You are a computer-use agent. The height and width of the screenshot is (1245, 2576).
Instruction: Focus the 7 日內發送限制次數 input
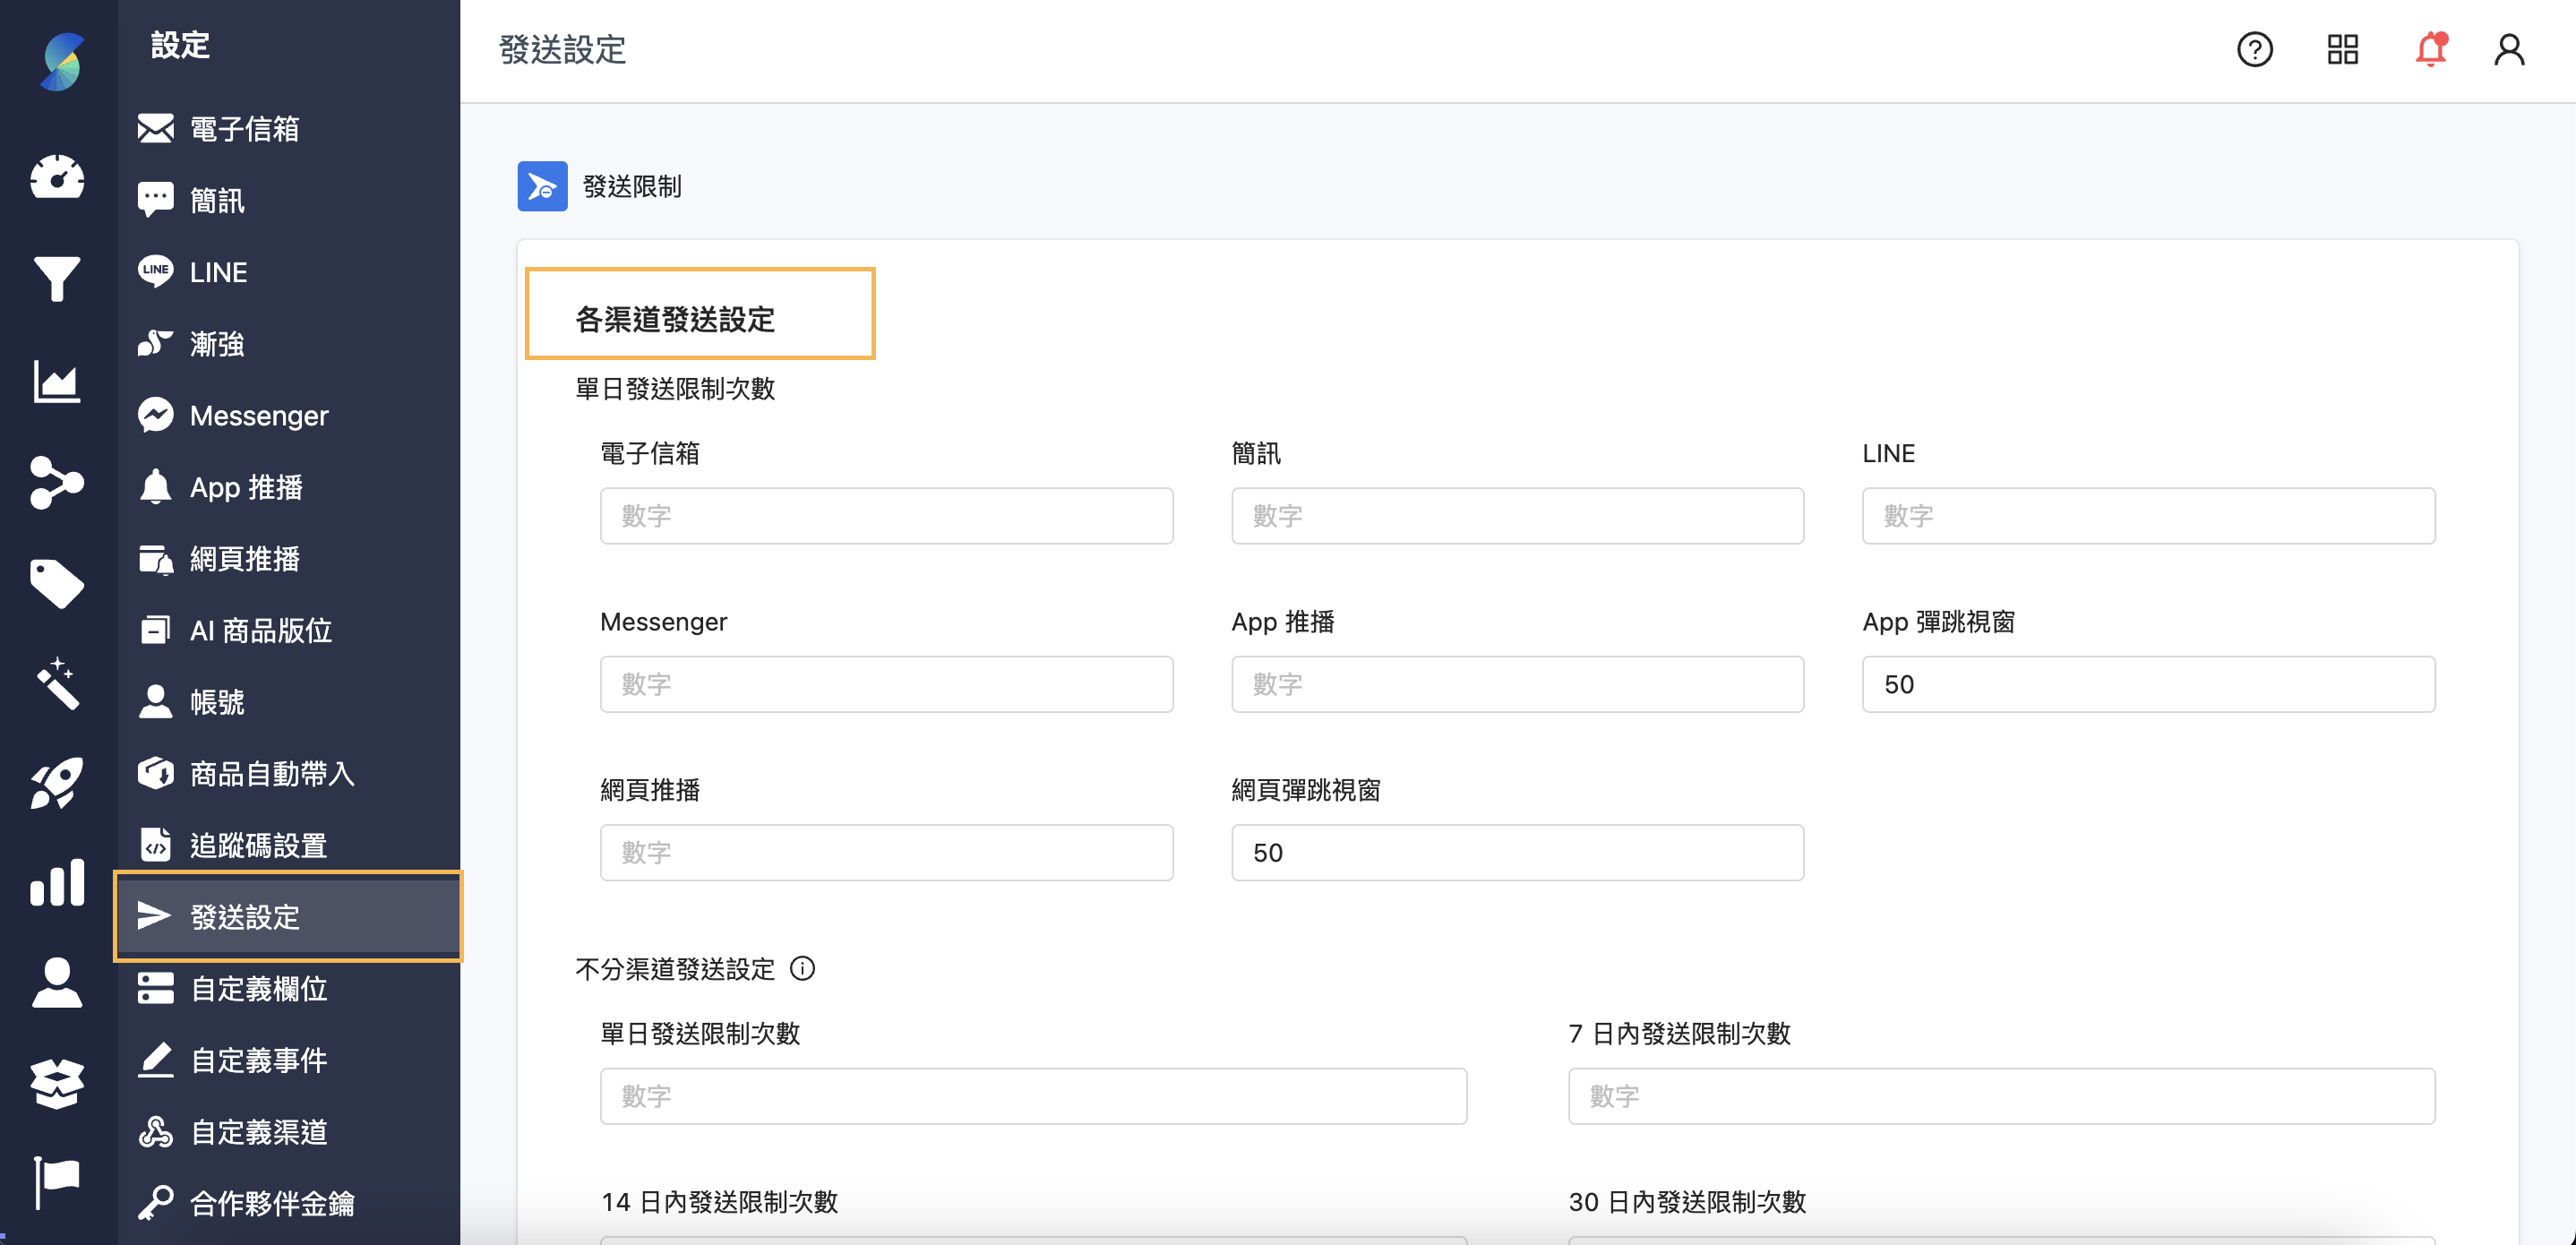[2001, 1096]
